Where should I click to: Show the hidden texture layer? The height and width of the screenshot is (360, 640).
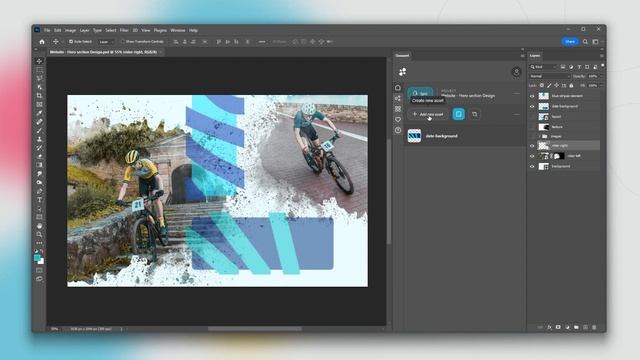coord(532,127)
